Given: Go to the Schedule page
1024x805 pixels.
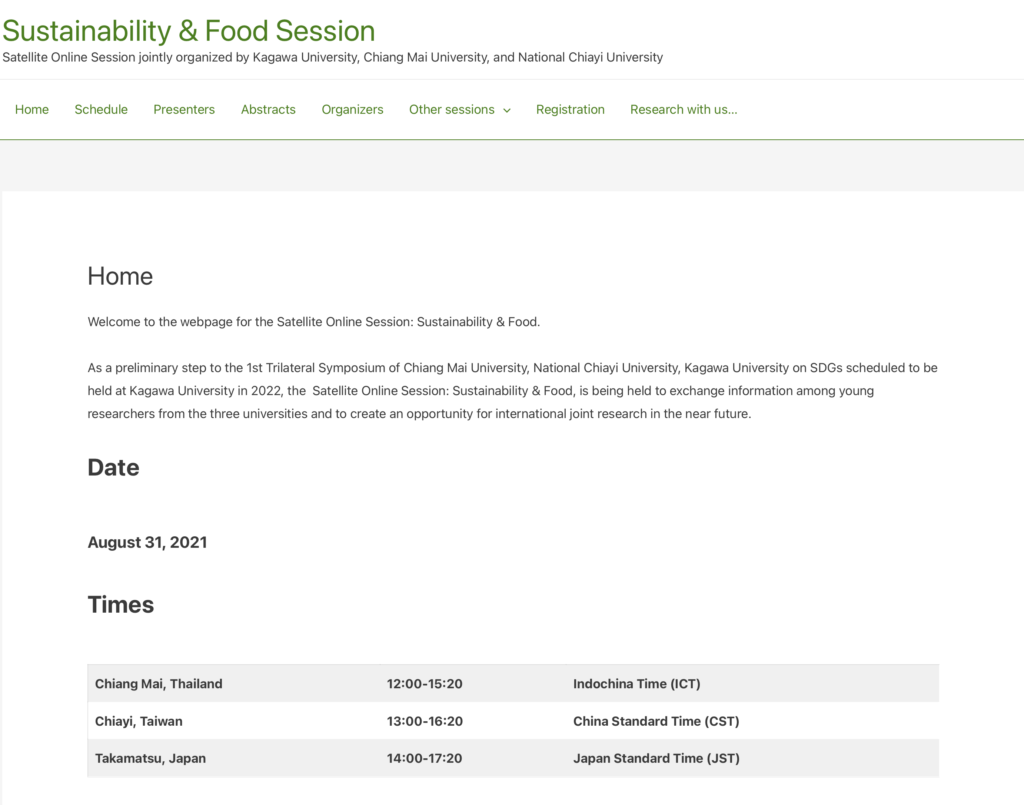Looking at the screenshot, I should [101, 110].
